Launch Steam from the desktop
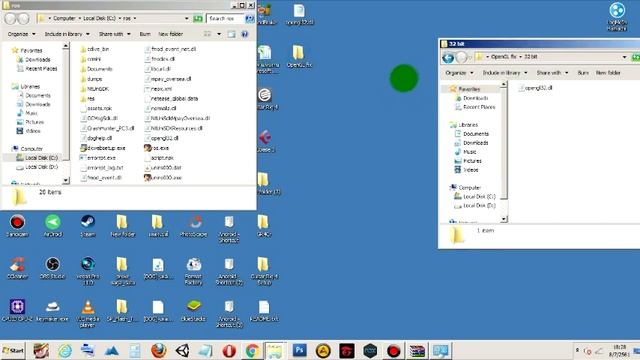The image size is (640, 360). coord(88,226)
